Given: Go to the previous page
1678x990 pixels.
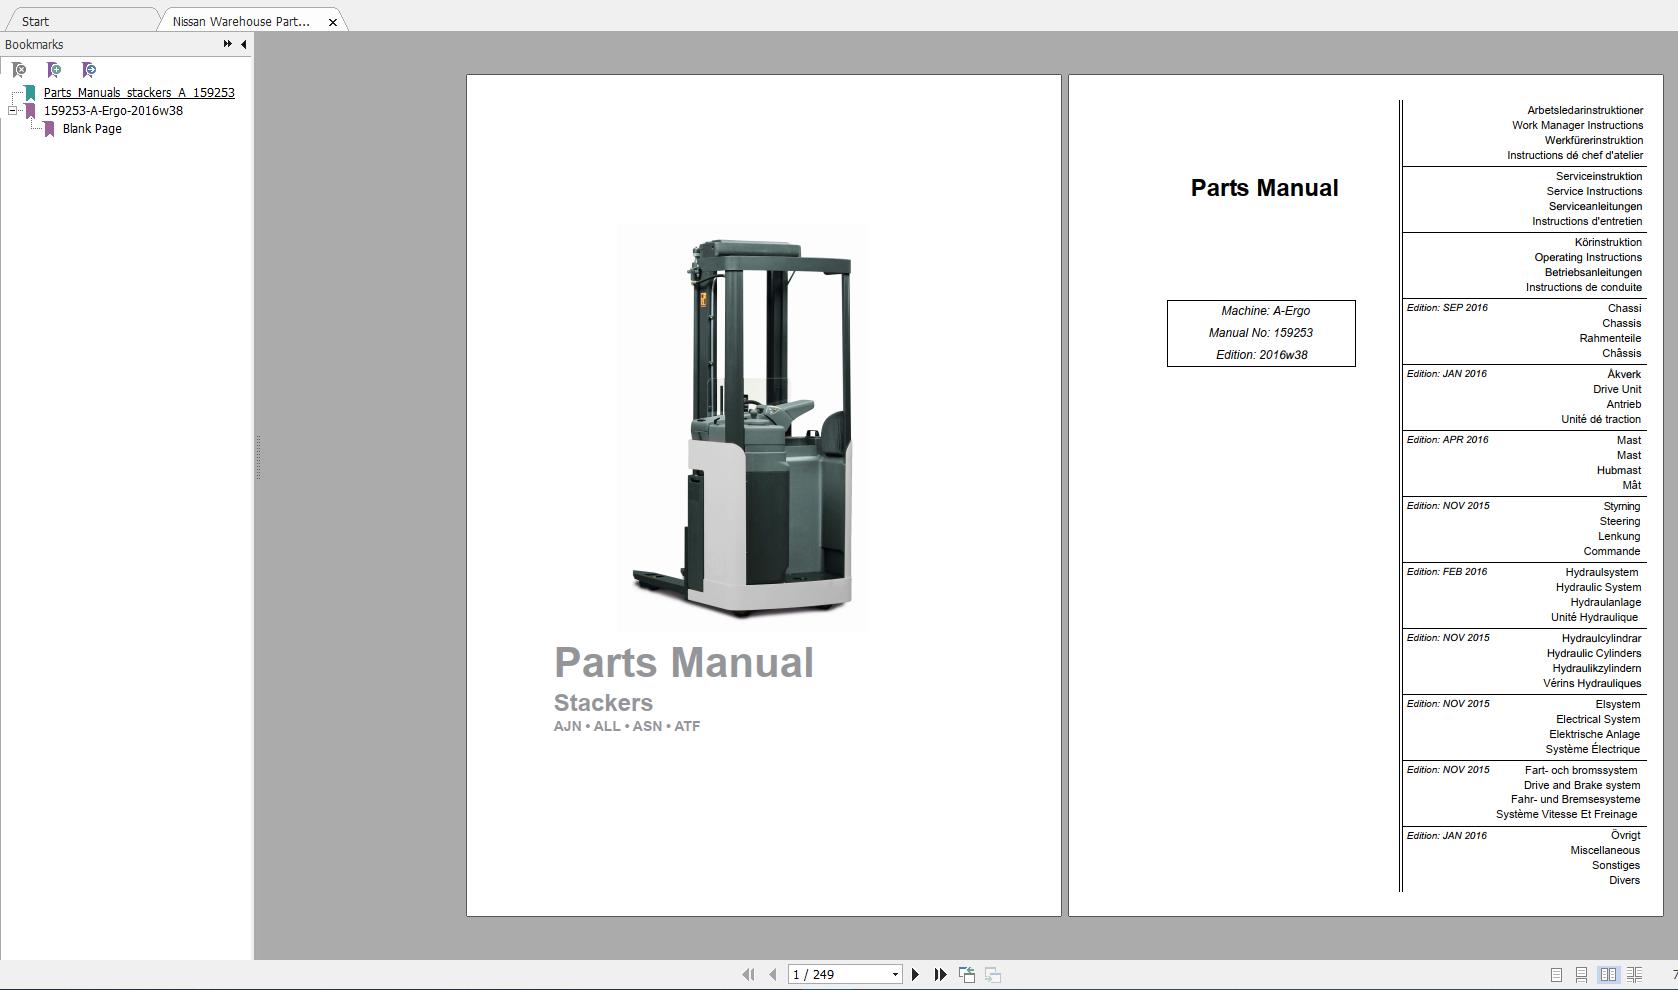Looking at the screenshot, I should pyautogui.click(x=772, y=974).
